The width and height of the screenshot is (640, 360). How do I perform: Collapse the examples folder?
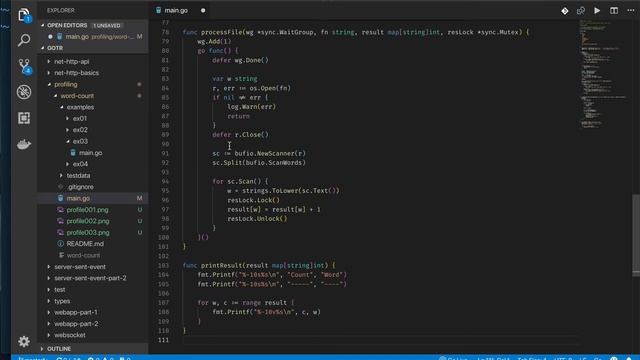tap(80, 107)
